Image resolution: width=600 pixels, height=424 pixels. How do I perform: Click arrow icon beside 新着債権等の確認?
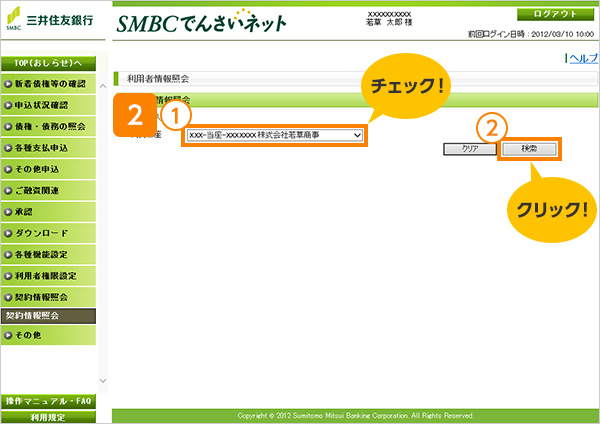pos(8,84)
